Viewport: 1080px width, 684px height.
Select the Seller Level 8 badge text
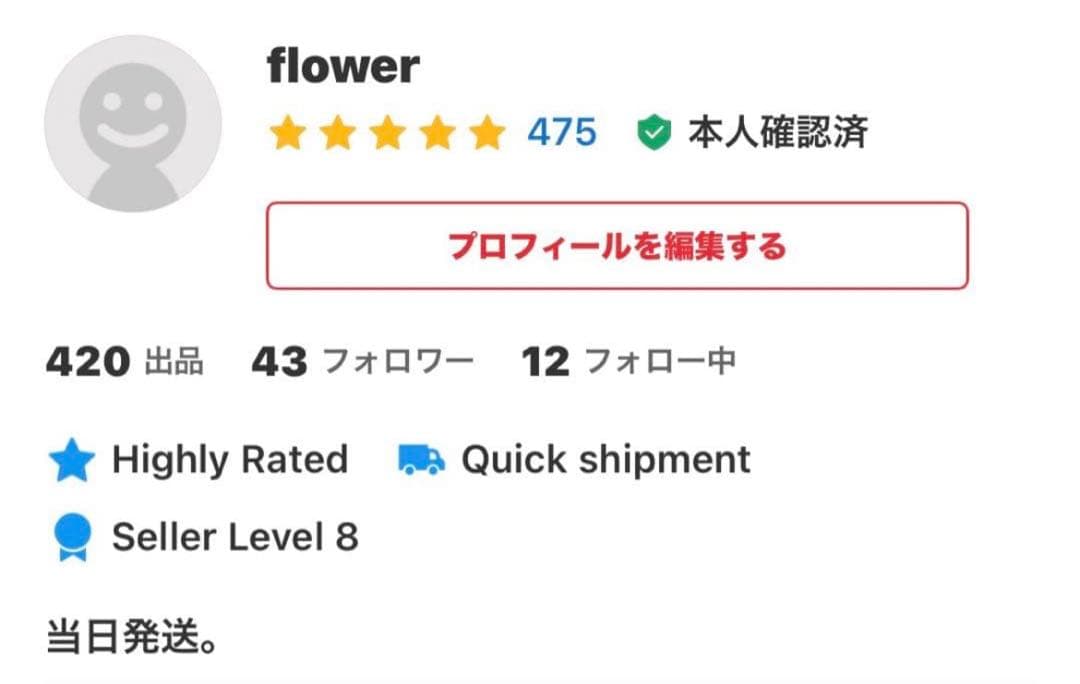(x=235, y=538)
